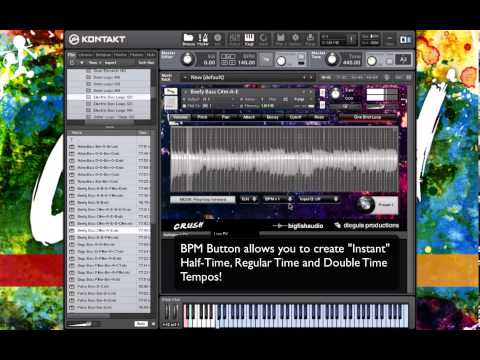Select the Database browser tab
This screenshot has width=480, height=360.
pos(103,55)
